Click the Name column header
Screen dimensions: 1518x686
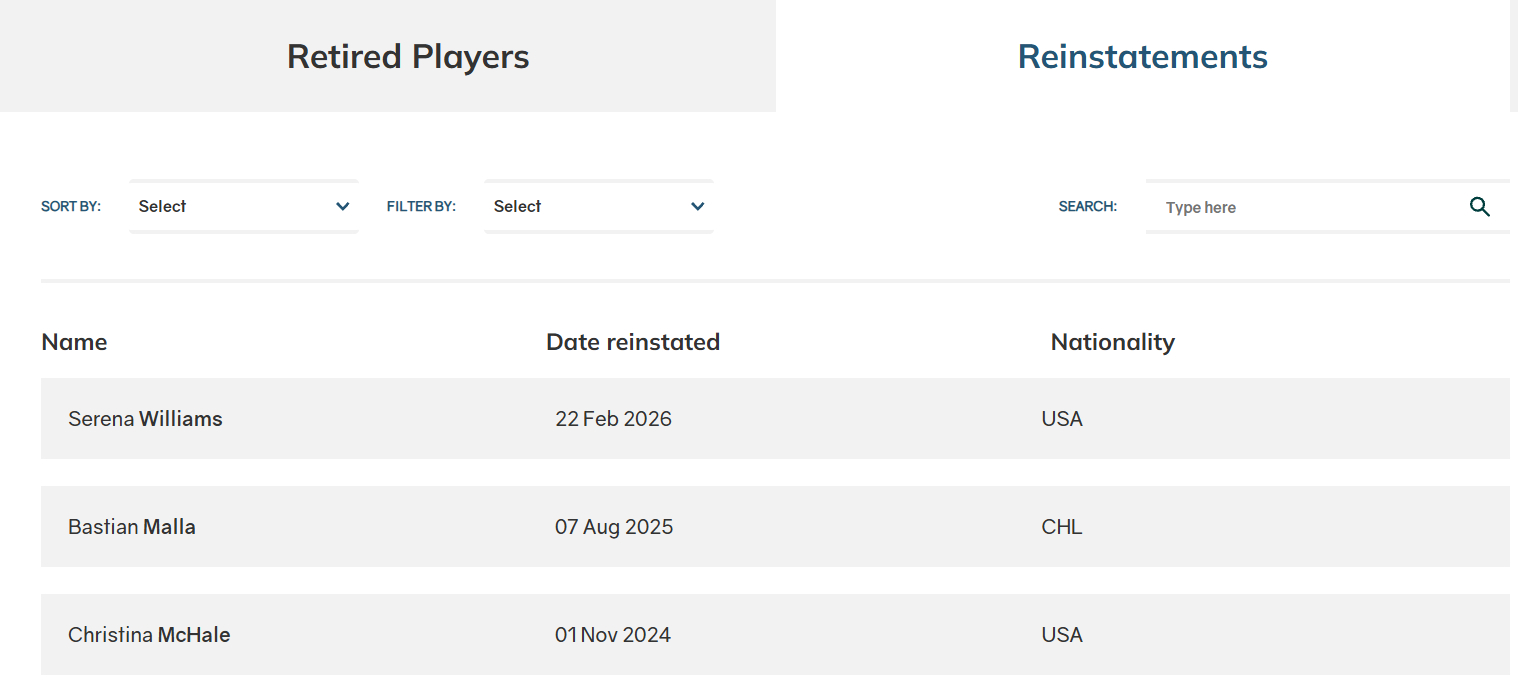coord(74,342)
